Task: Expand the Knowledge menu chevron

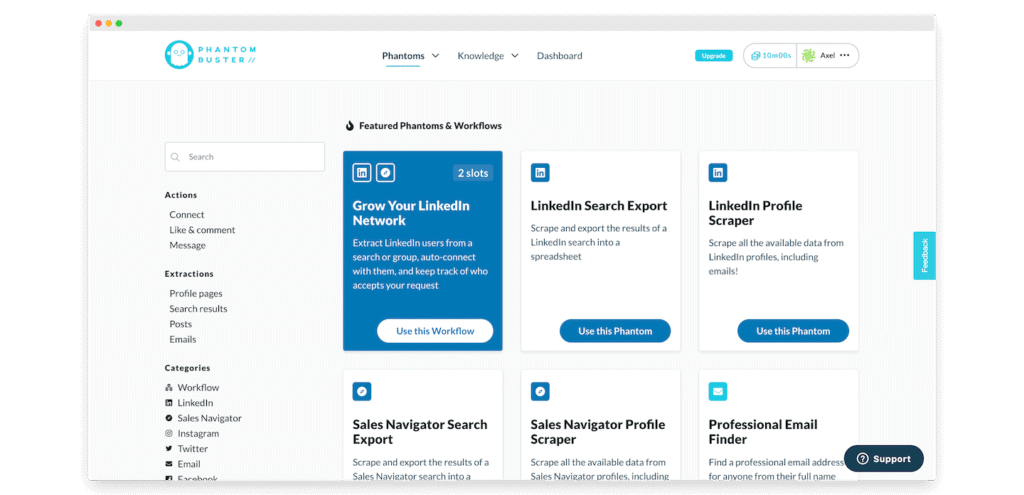Action: click(515, 56)
